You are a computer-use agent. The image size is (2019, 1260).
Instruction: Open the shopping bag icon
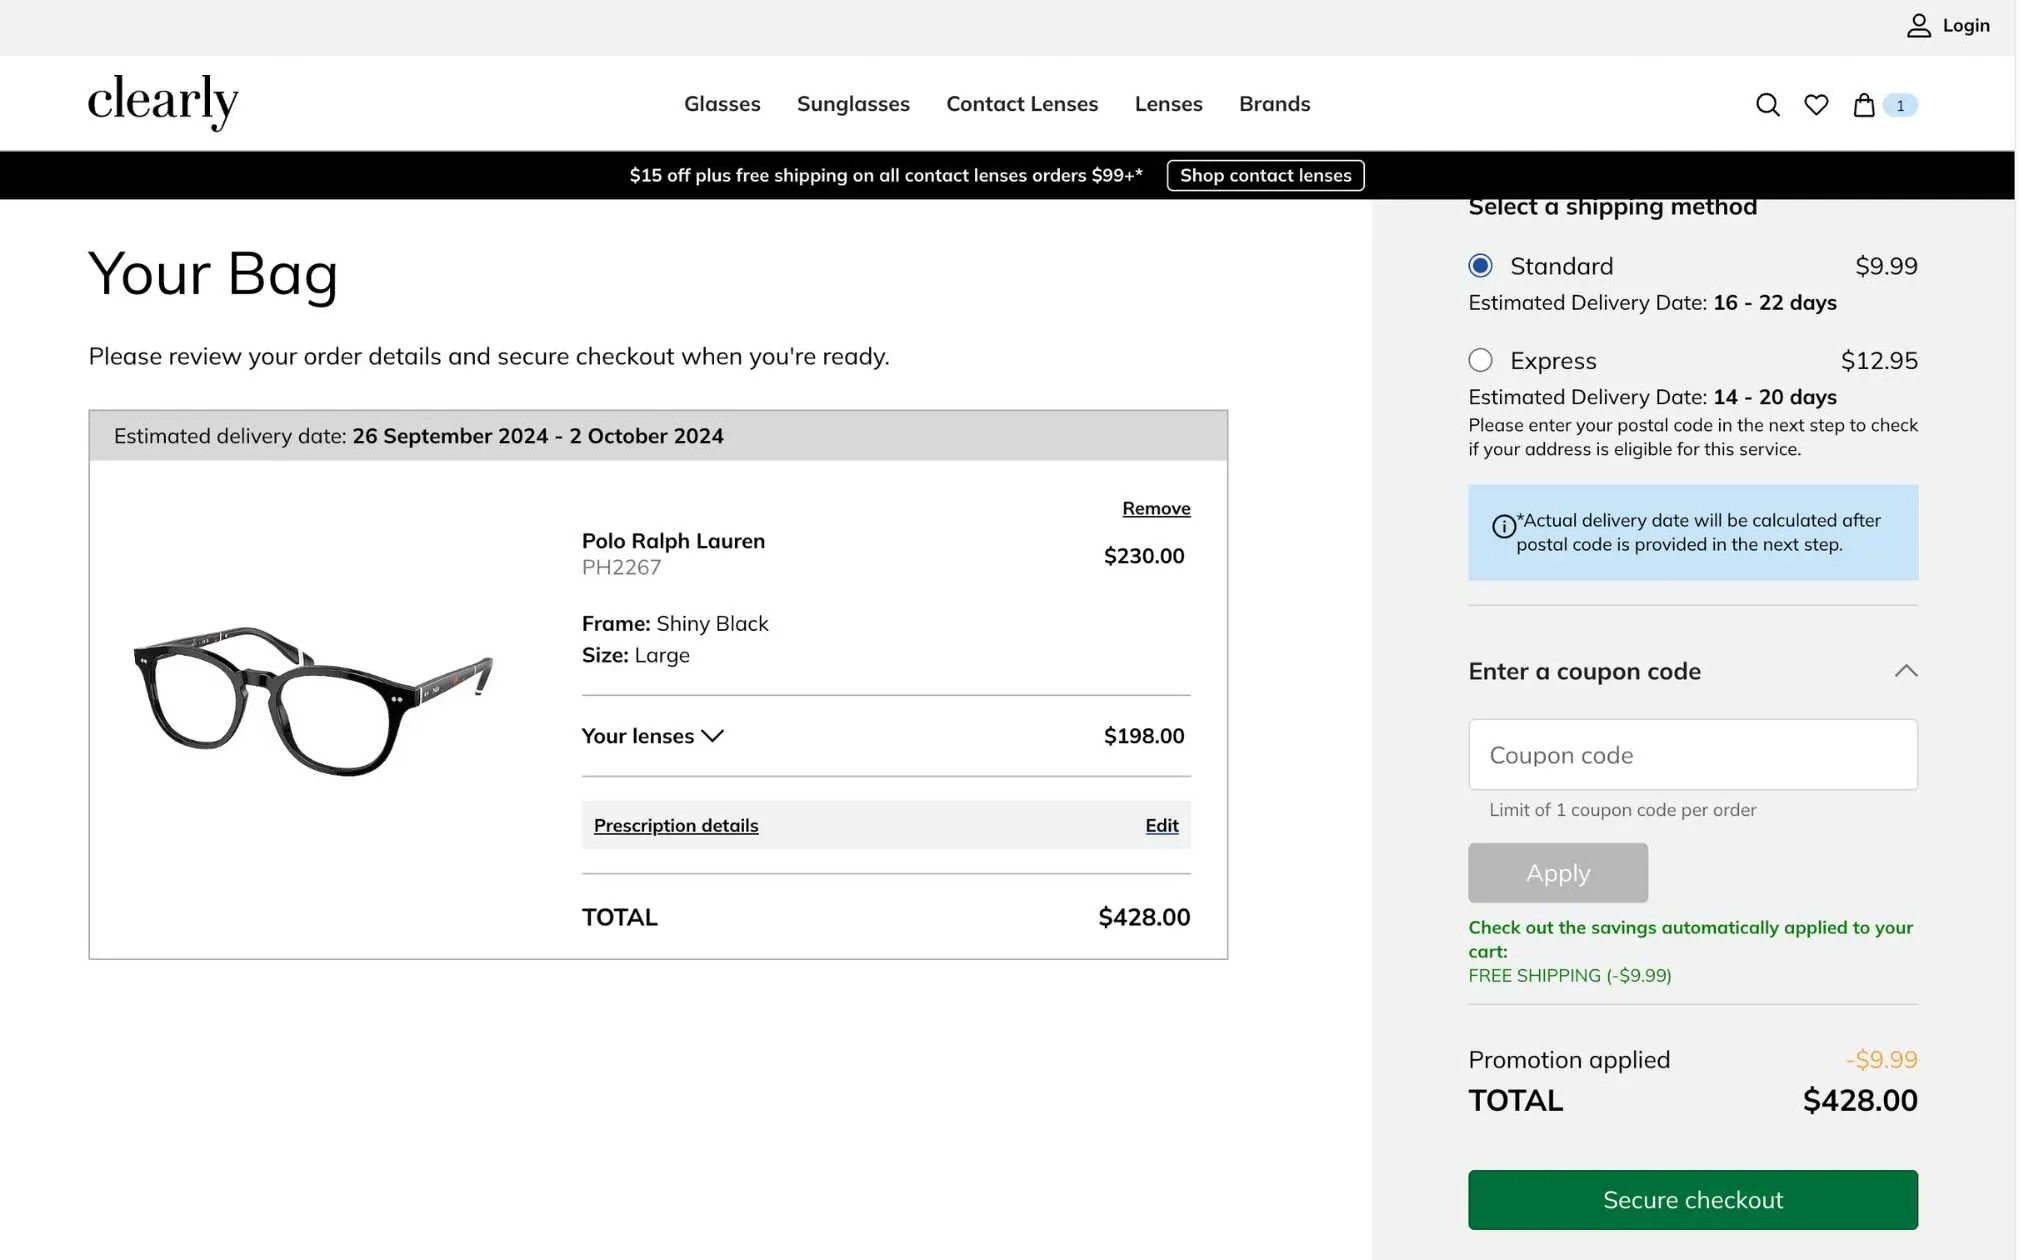[x=1863, y=105]
